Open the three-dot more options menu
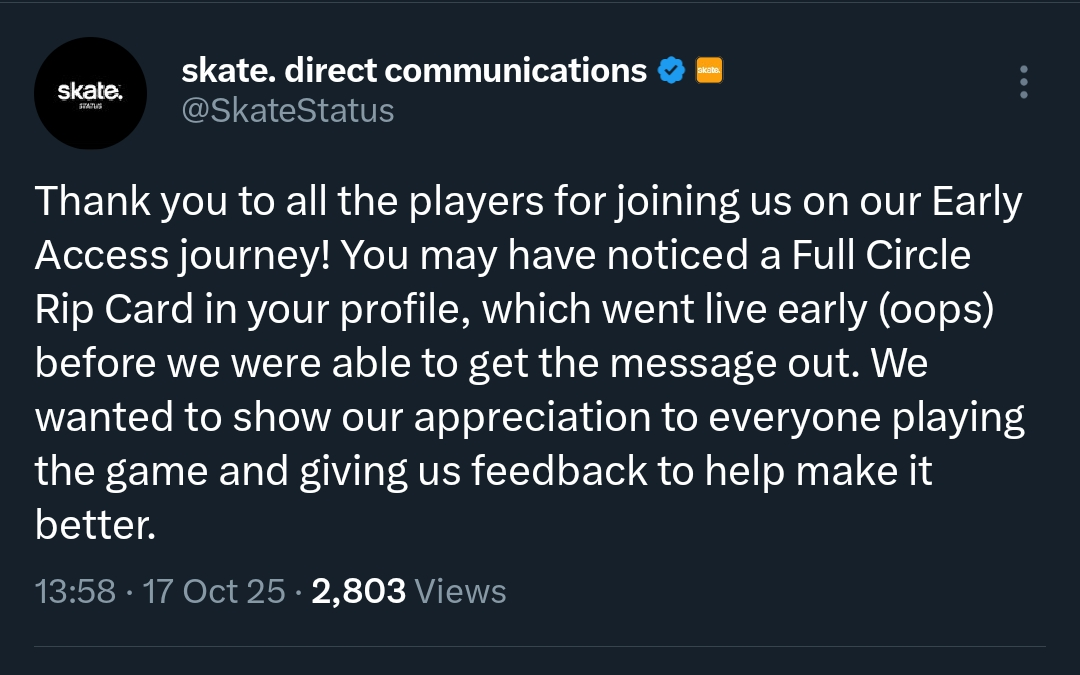 click(x=1023, y=82)
